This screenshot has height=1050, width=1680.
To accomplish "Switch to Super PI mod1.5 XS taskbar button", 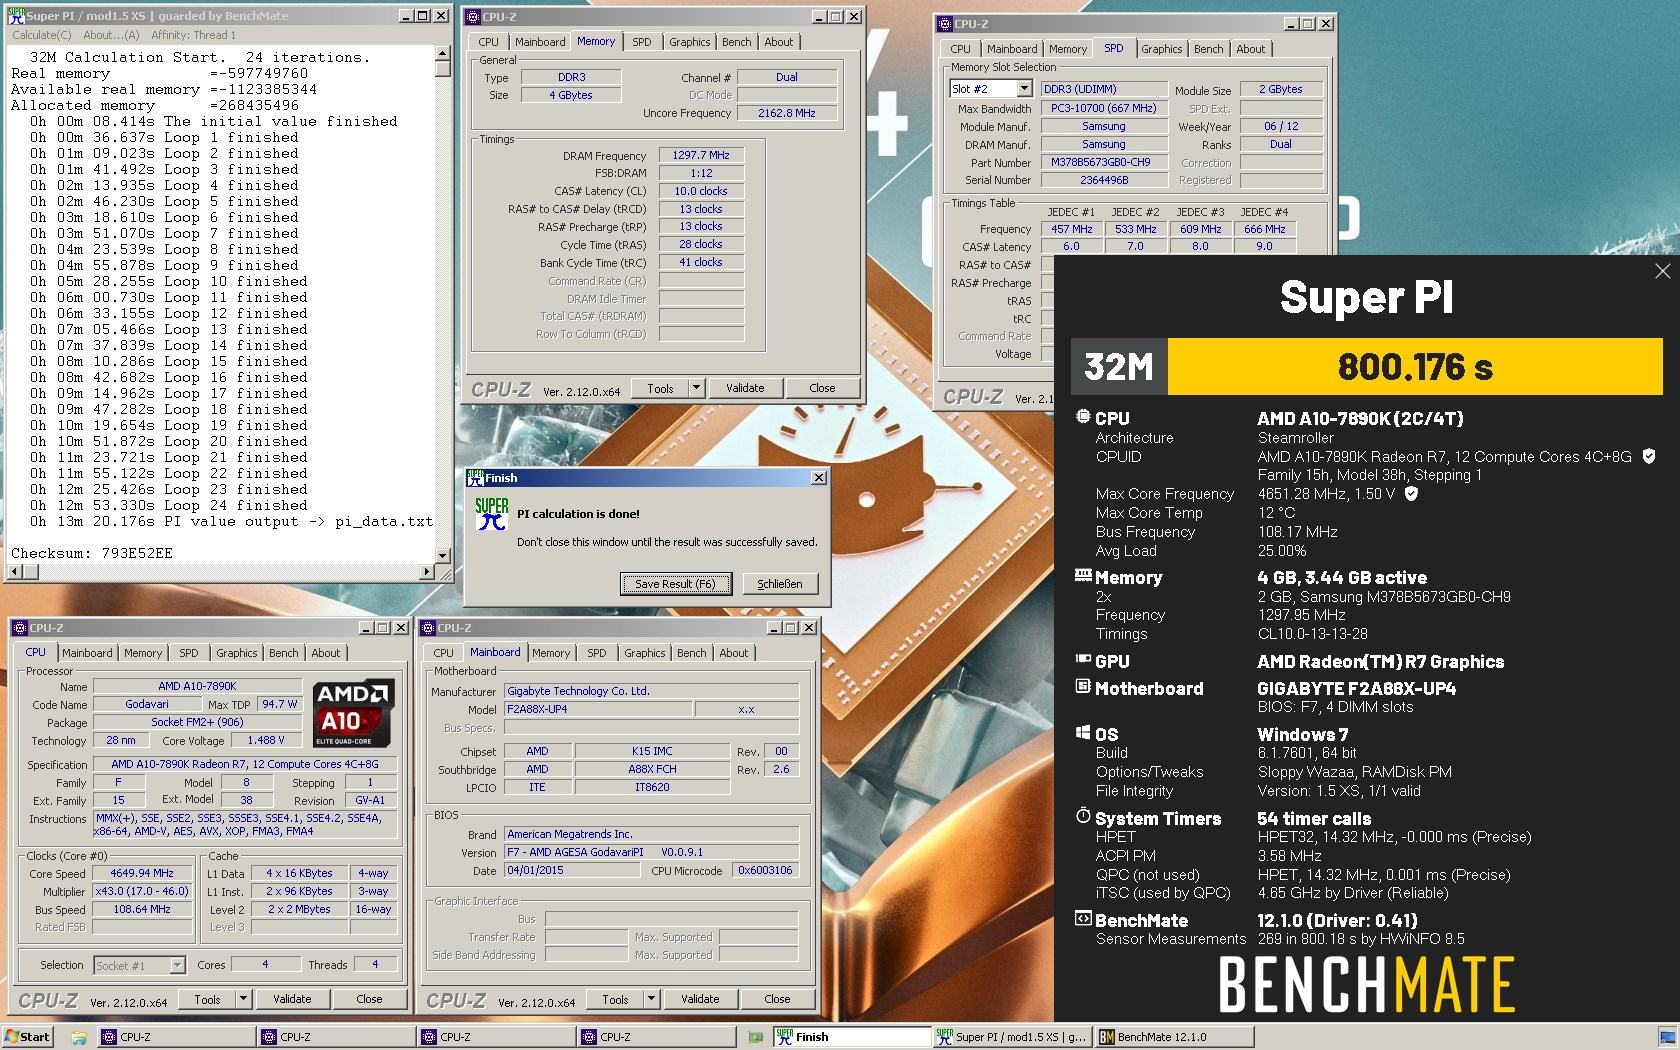I will tap(1012, 1037).
